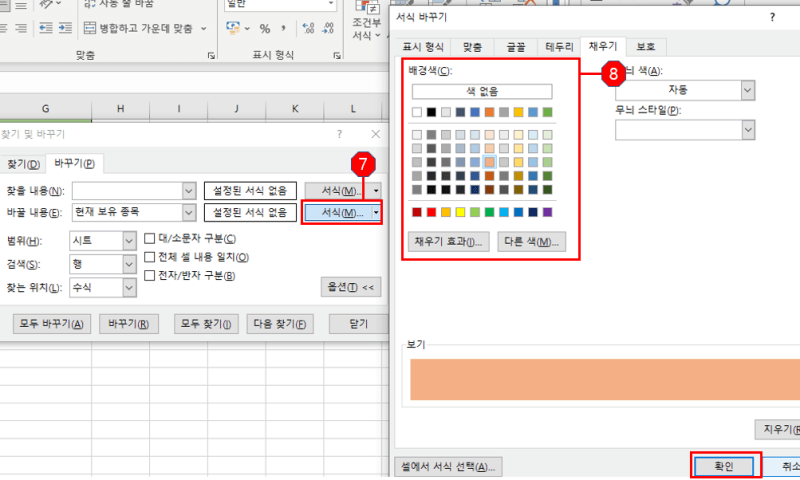Click the 닫기 button
The height and width of the screenshot is (480, 800).
coord(359,324)
